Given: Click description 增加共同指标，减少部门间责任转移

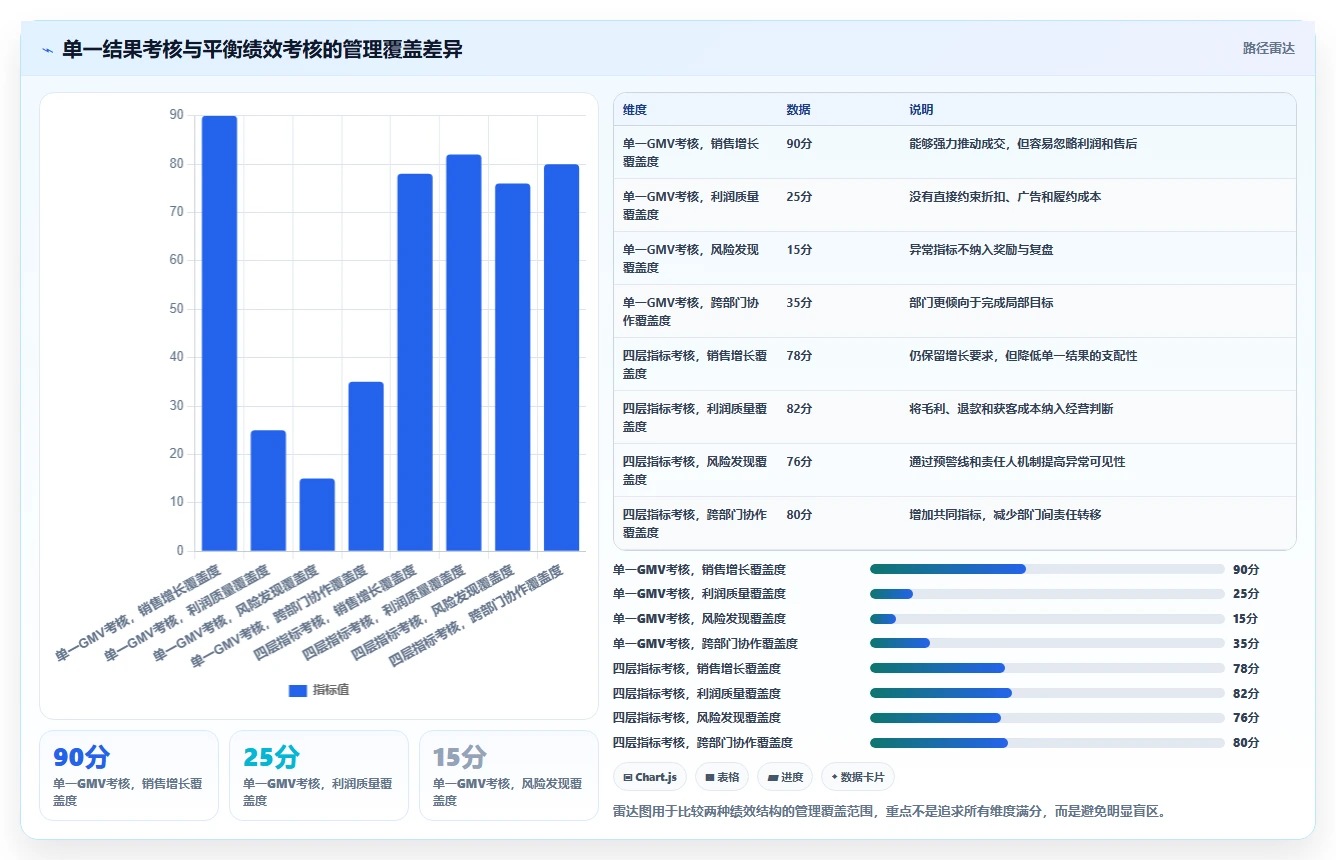Looking at the screenshot, I should coord(1005,515).
